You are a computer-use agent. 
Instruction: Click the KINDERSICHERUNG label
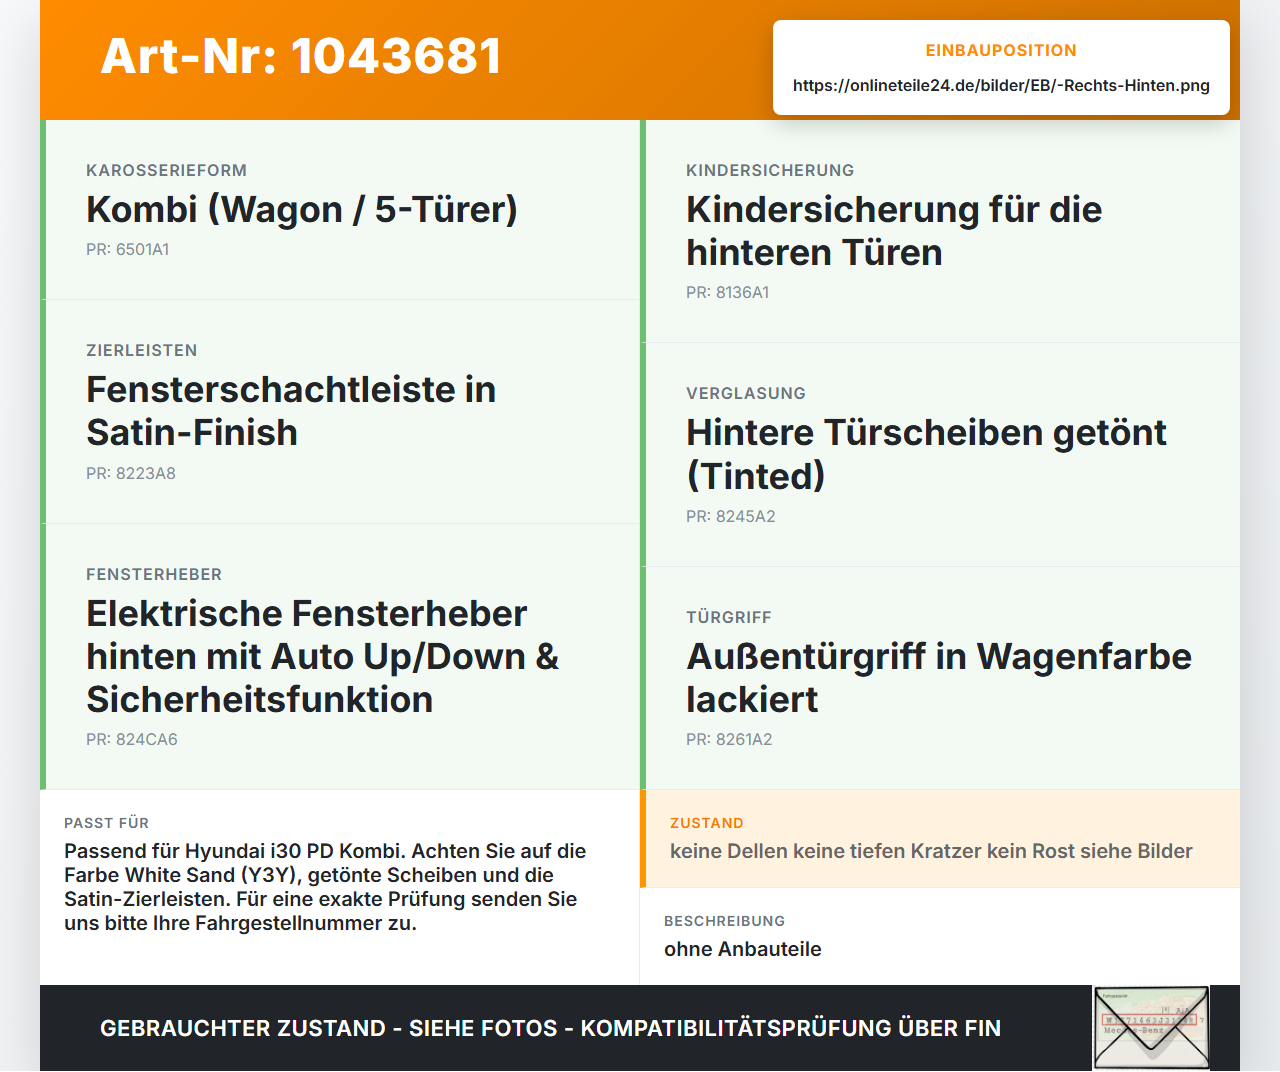pos(770,170)
